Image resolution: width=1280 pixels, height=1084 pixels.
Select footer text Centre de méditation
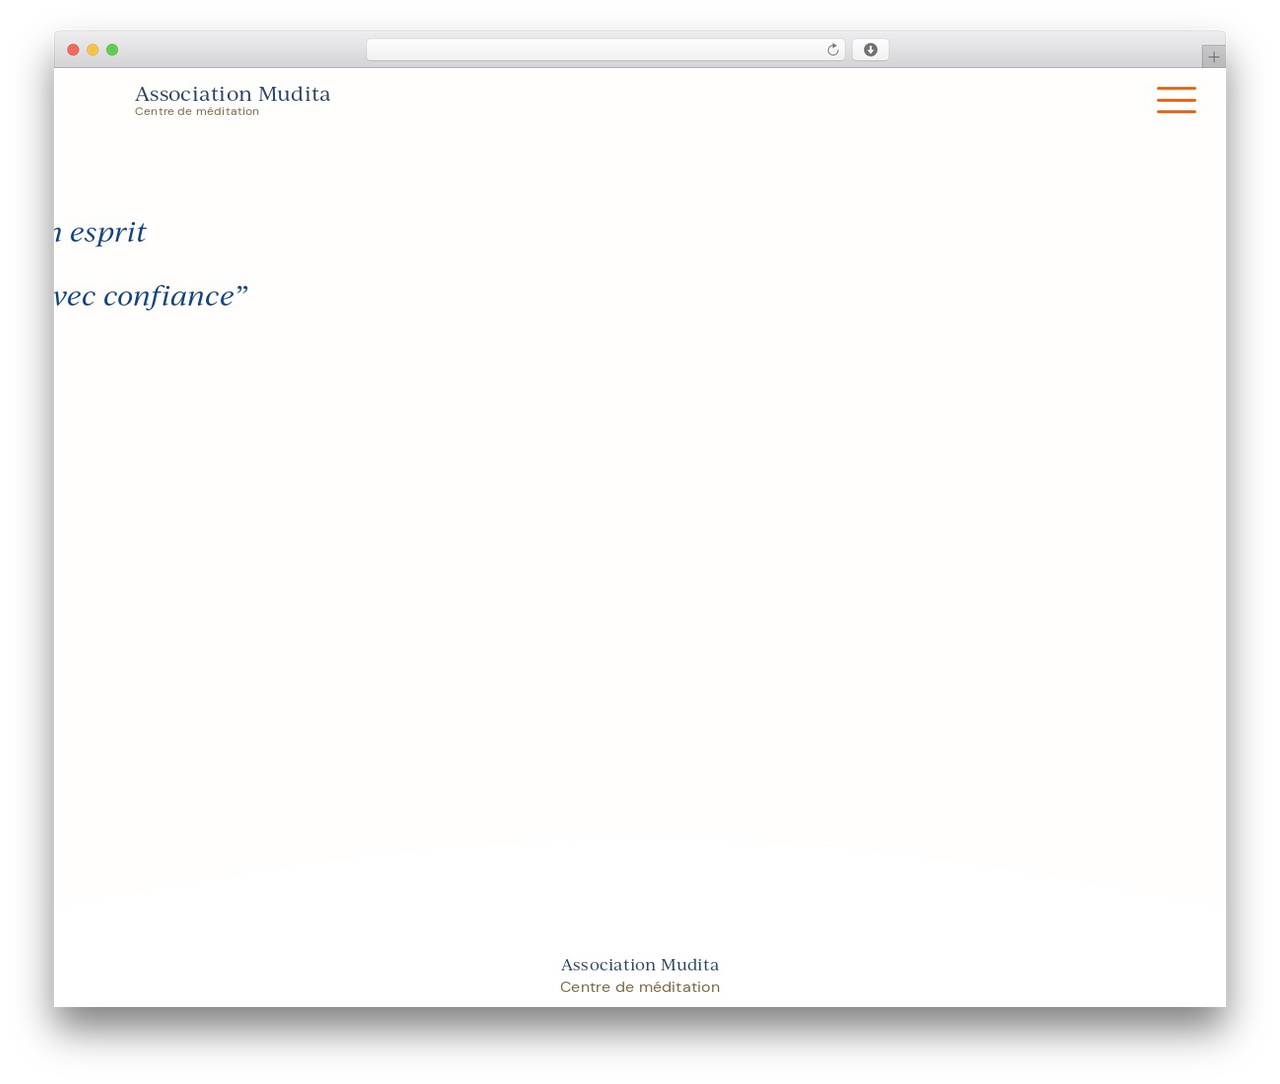coord(640,988)
